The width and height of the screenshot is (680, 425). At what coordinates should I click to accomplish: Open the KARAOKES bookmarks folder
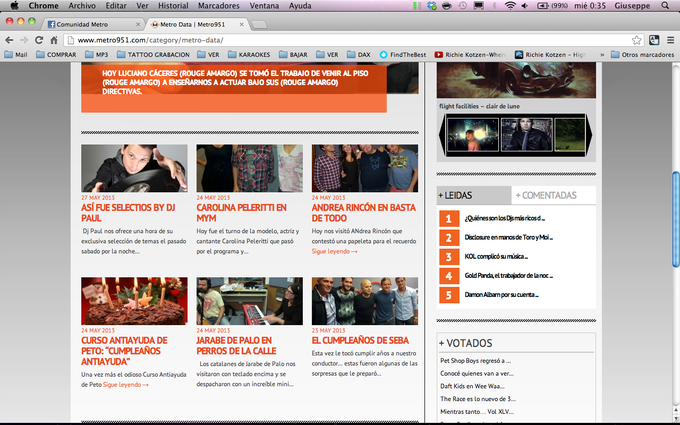[249, 55]
